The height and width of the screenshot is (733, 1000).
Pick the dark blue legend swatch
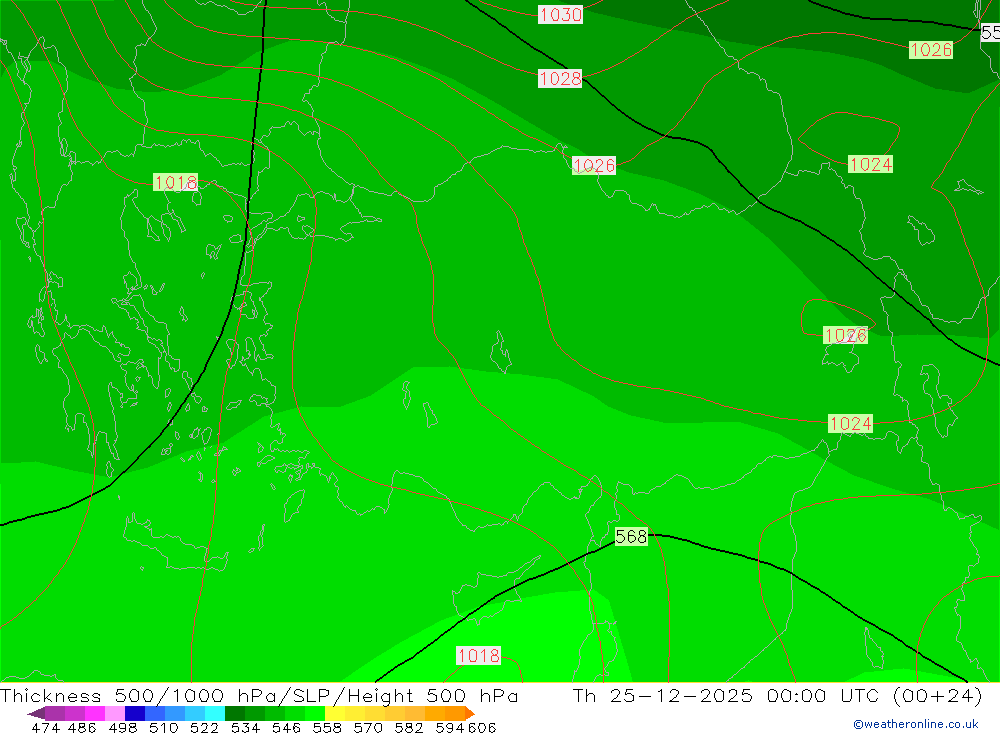(x=135, y=713)
